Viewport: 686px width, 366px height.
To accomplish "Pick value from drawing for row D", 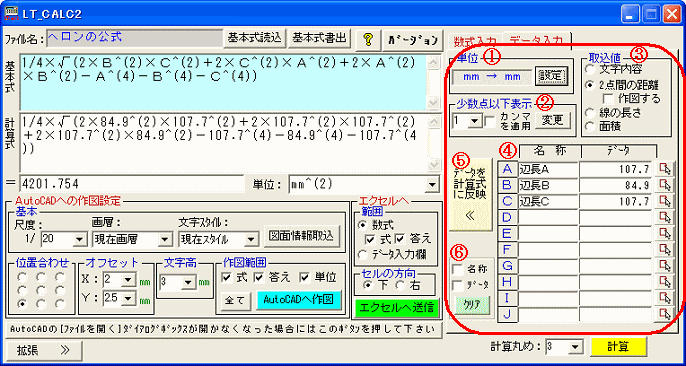I will 665,217.
